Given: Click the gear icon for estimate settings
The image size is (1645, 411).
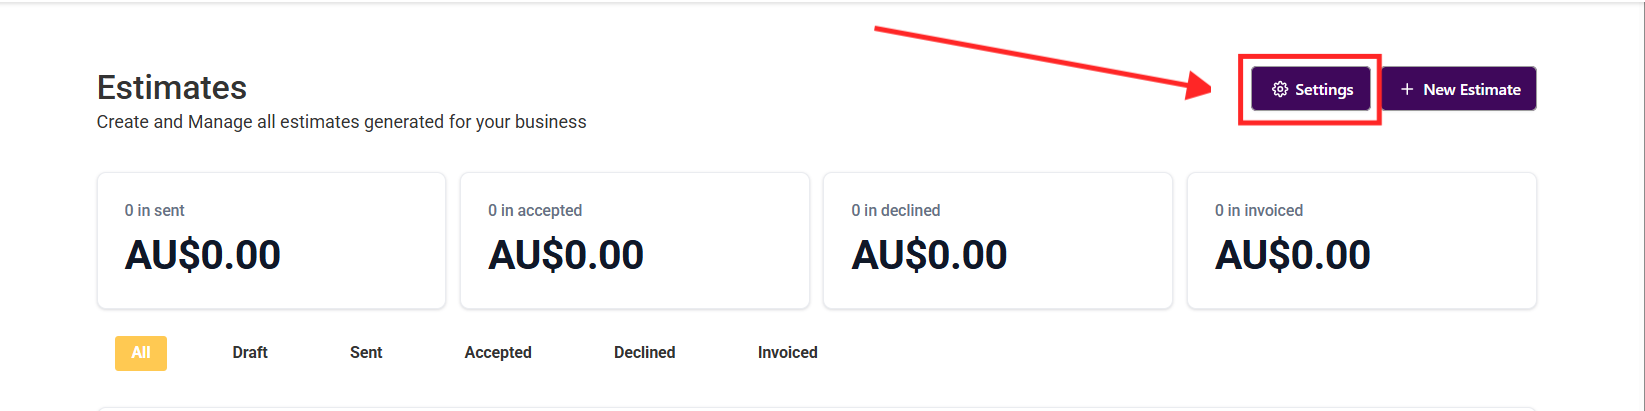Looking at the screenshot, I should [x=1280, y=90].
